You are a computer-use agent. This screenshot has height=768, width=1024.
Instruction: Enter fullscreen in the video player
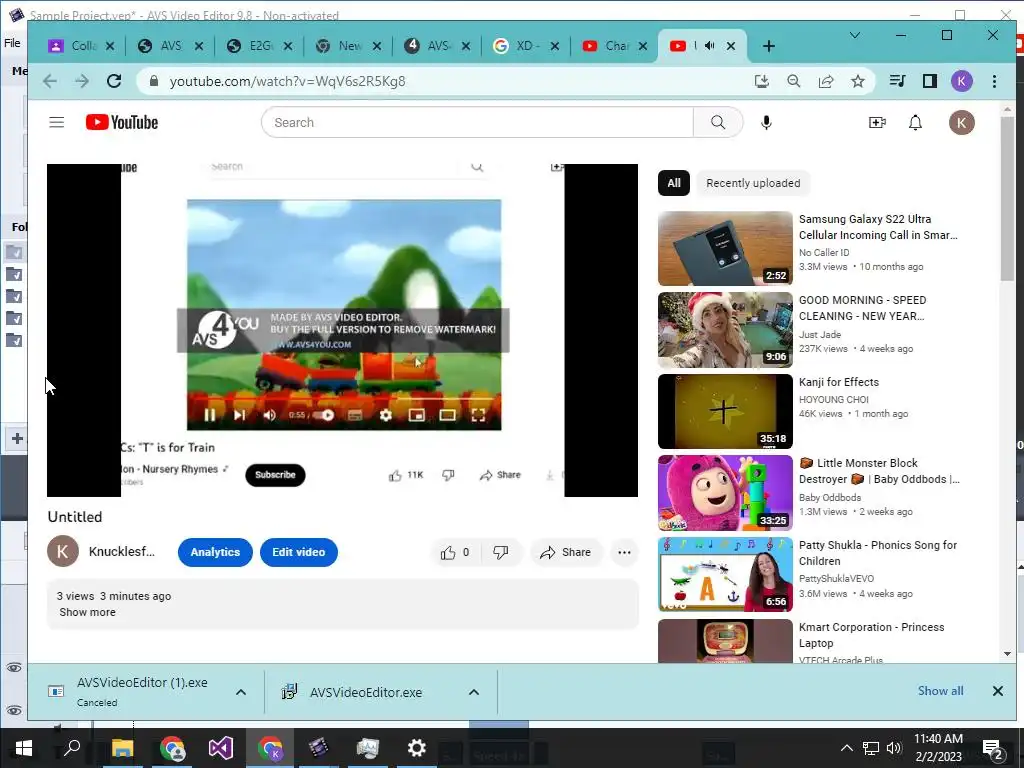(x=478, y=415)
